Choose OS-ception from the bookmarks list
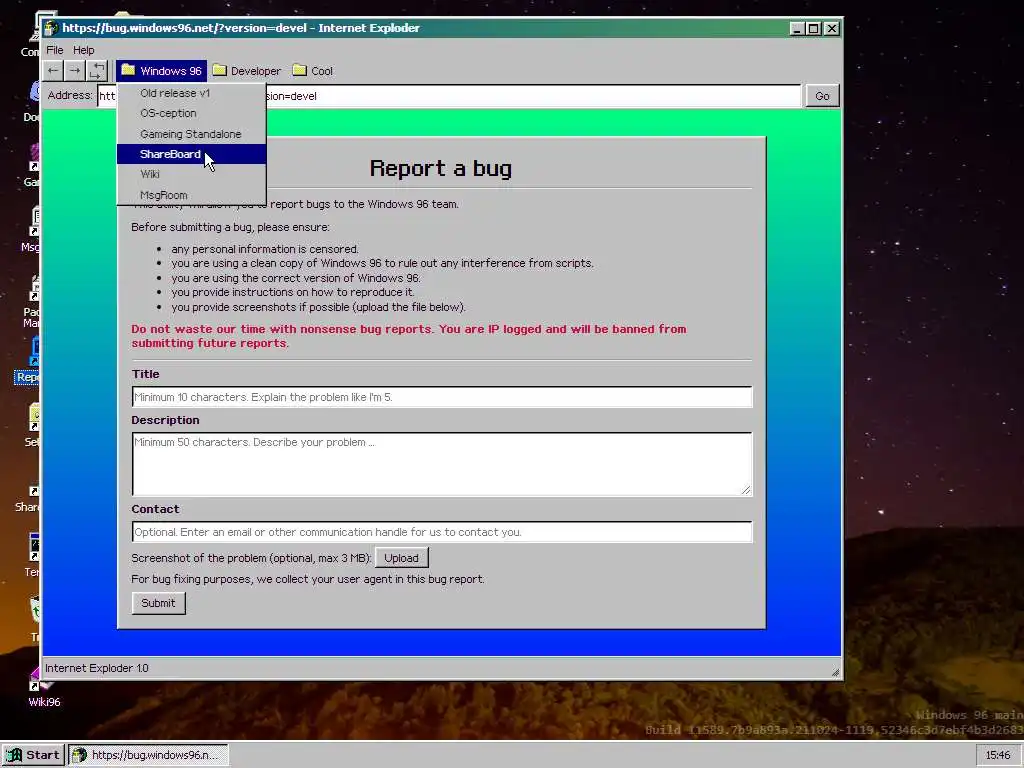This screenshot has width=1024, height=768. click(191, 113)
